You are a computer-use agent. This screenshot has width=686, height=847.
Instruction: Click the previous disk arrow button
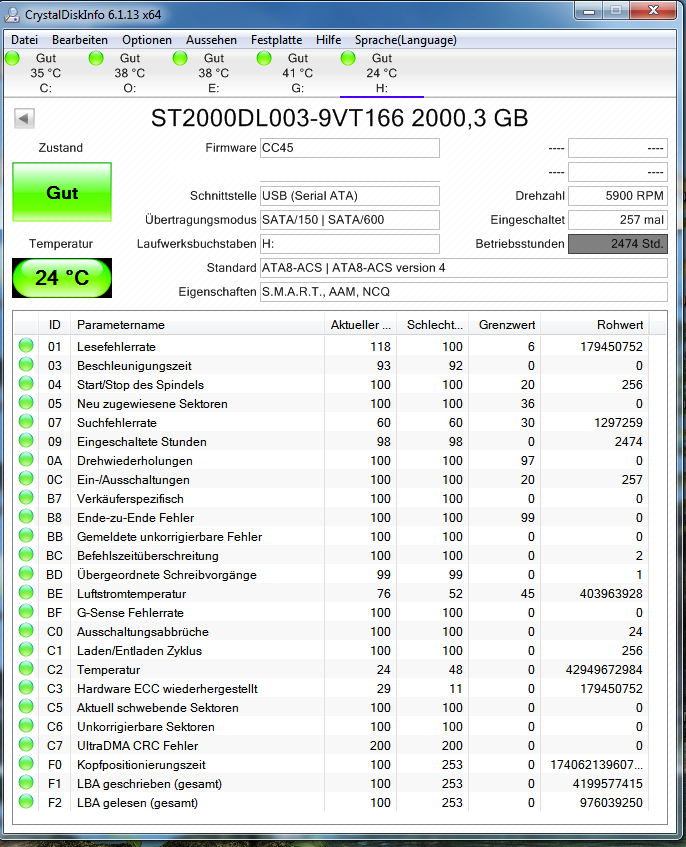click(x=24, y=118)
